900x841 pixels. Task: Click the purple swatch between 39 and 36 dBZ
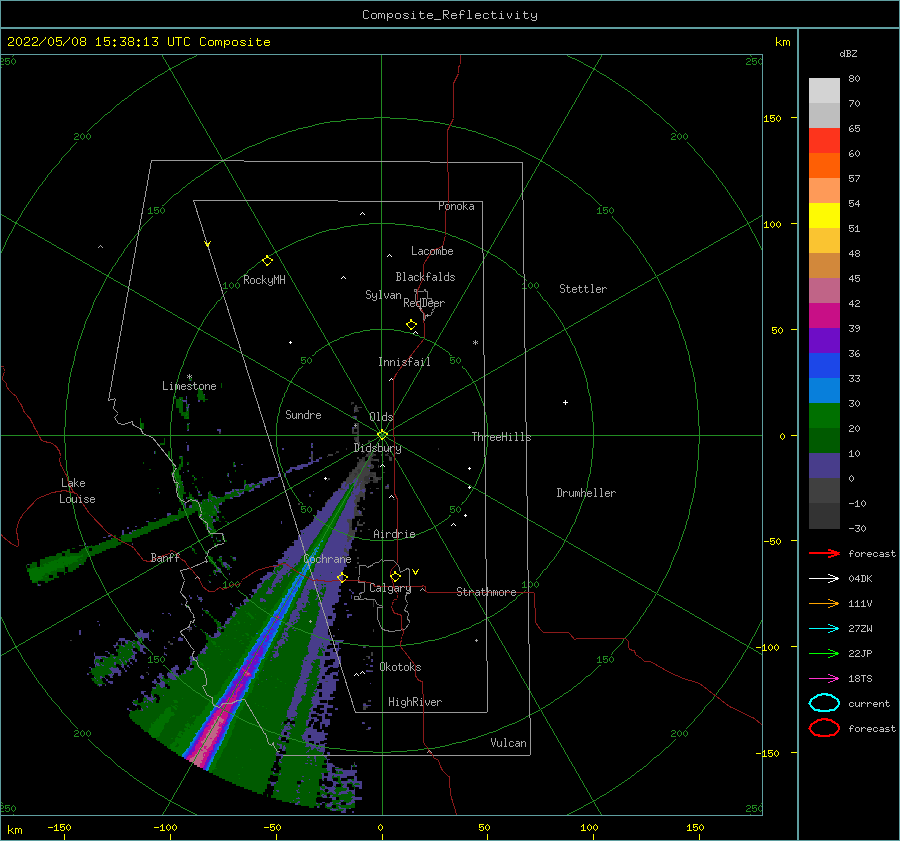[x=824, y=340]
